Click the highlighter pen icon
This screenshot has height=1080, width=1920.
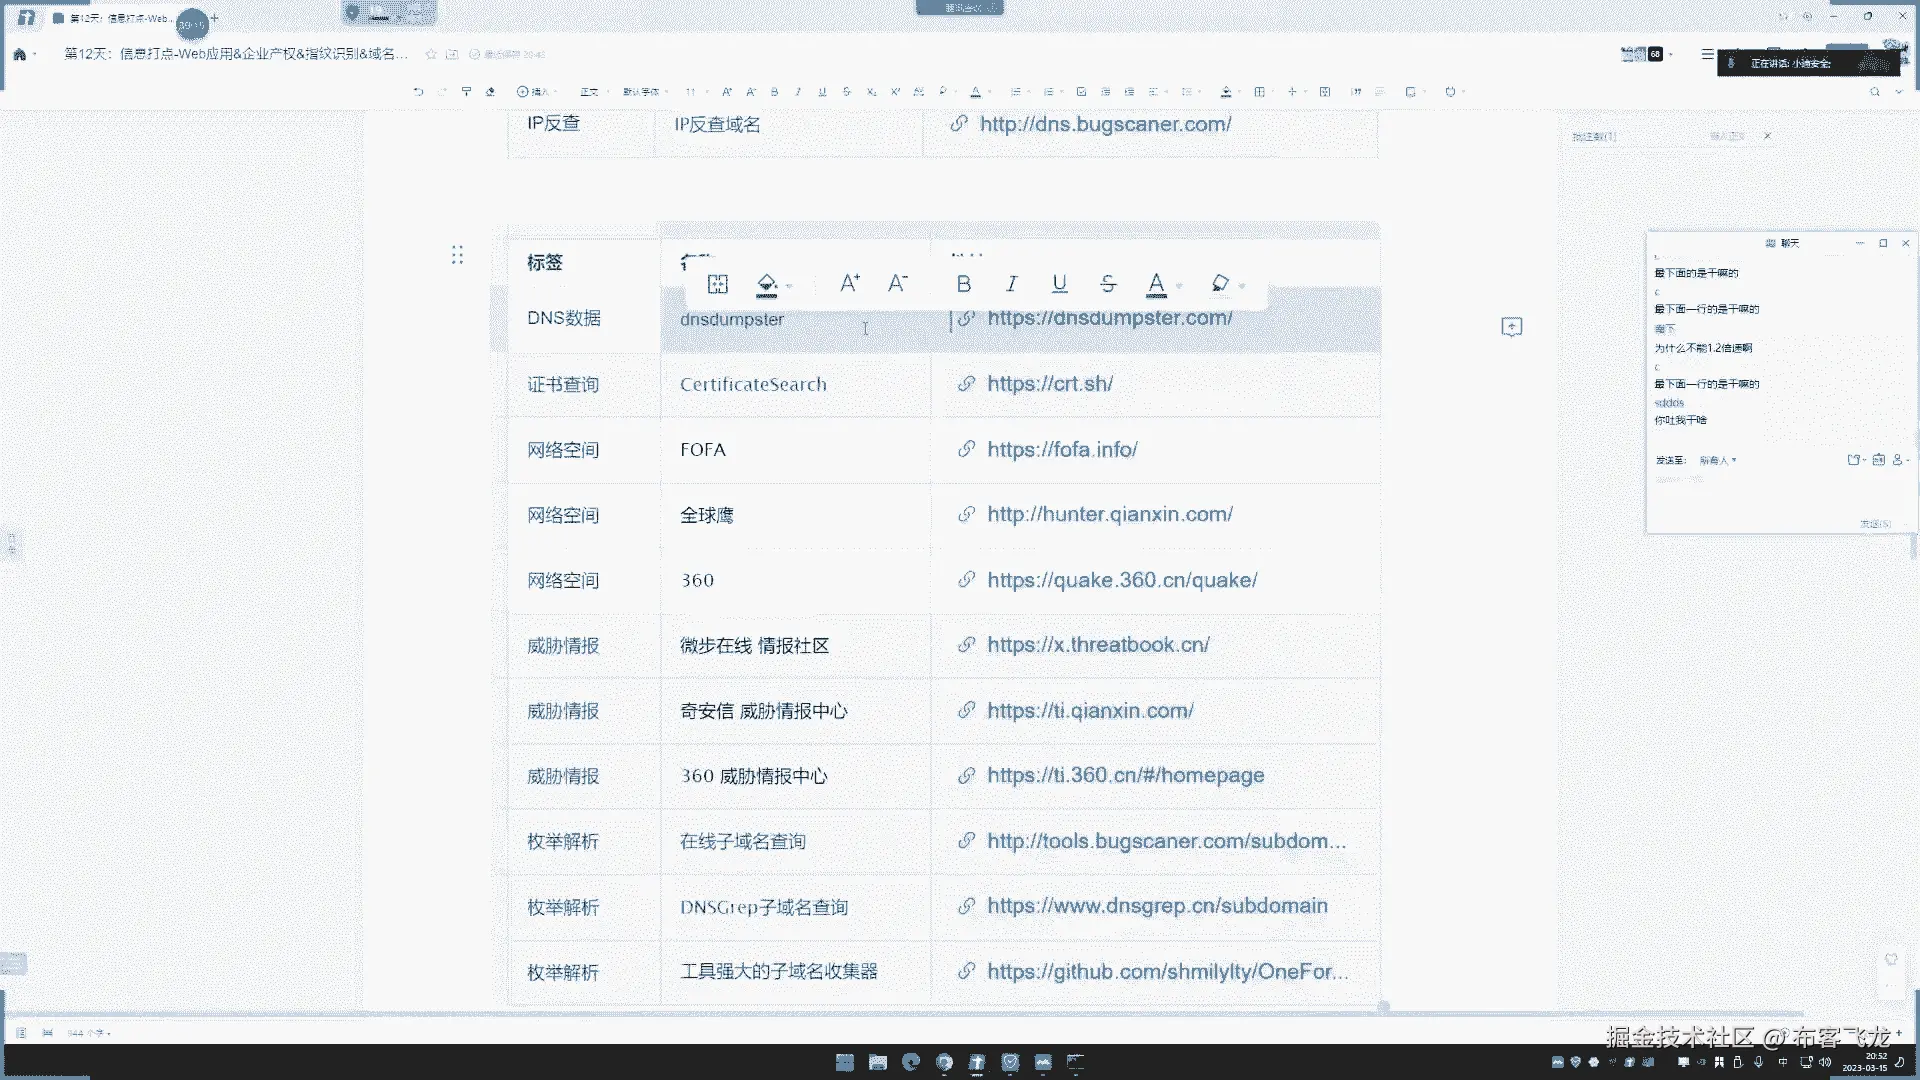pyautogui.click(x=1219, y=284)
